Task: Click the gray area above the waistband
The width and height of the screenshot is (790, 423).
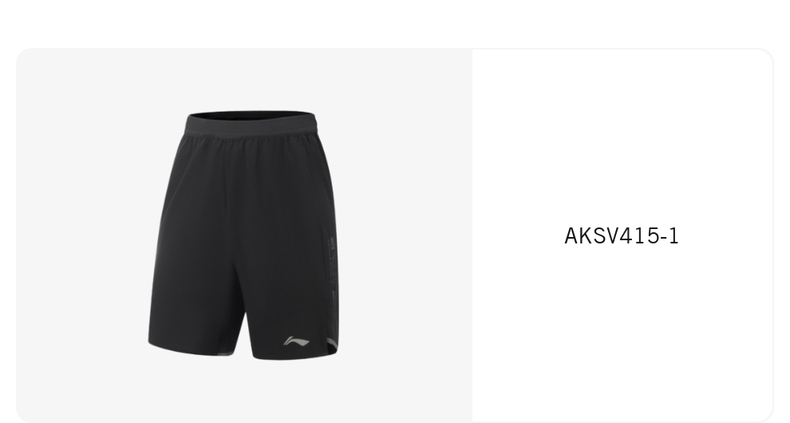Action: pos(250,80)
